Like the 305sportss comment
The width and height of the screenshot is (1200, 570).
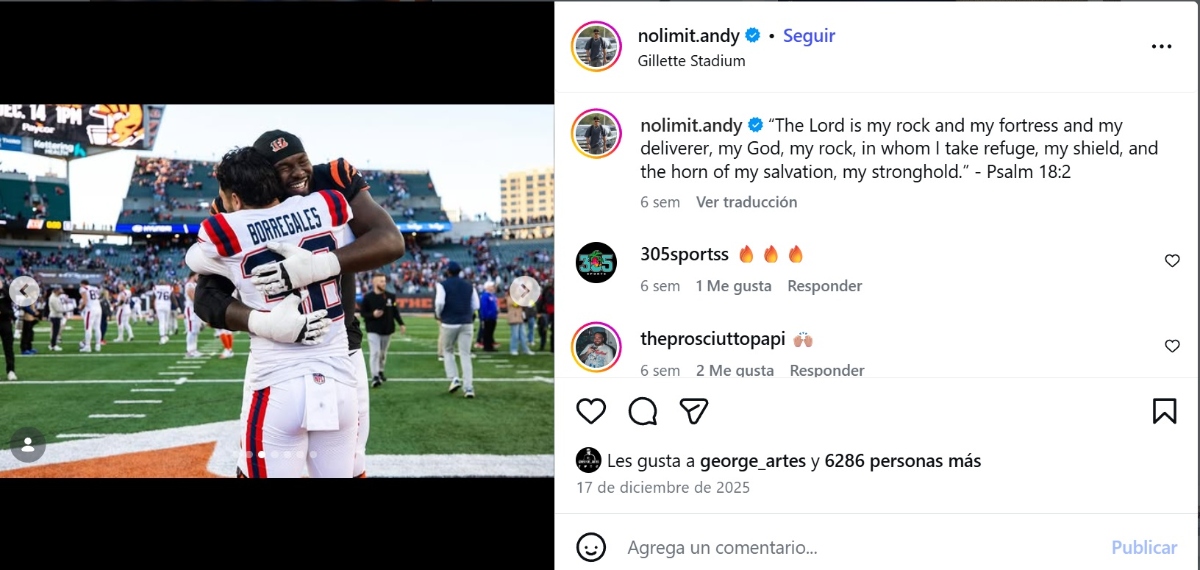[x=1172, y=261]
